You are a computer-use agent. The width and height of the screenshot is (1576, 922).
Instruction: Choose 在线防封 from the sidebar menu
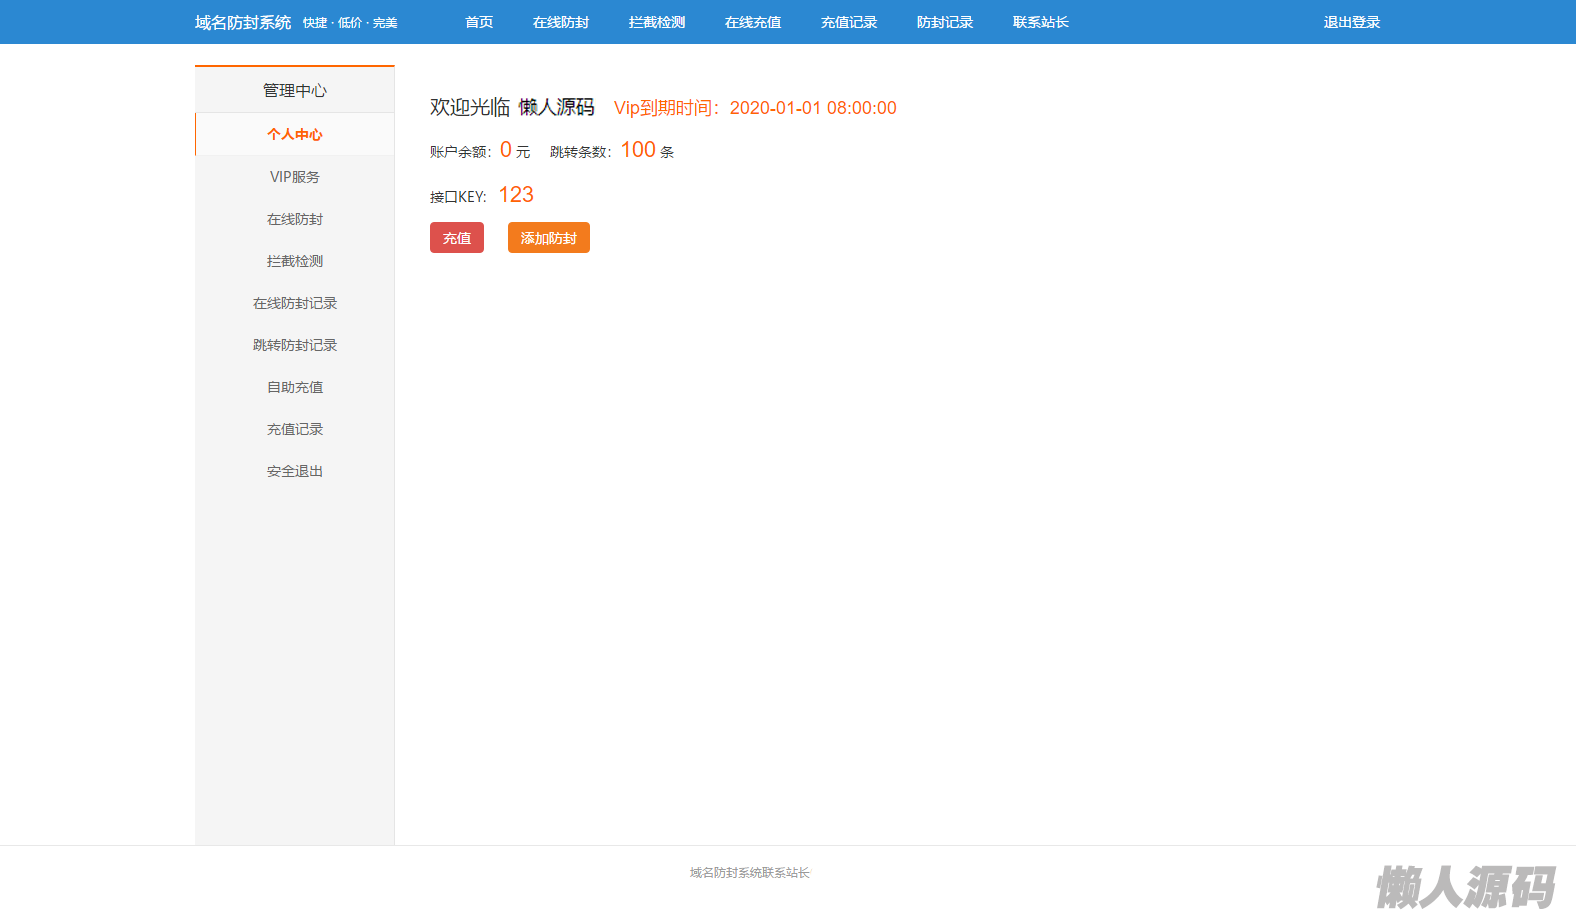click(295, 219)
